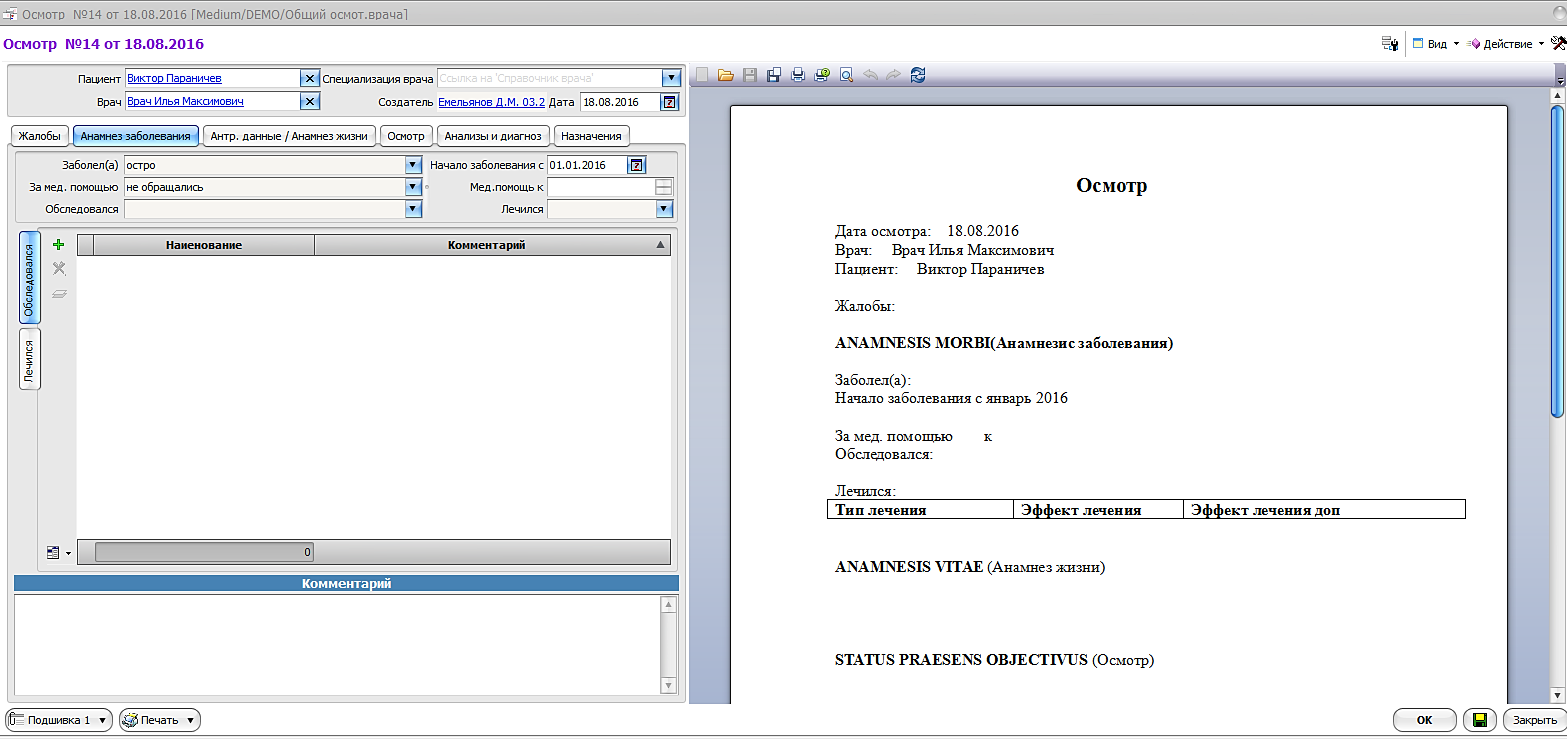The image size is (1567, 739).
Task: Open print preview magnifier icon
Action: coord(846,75)
